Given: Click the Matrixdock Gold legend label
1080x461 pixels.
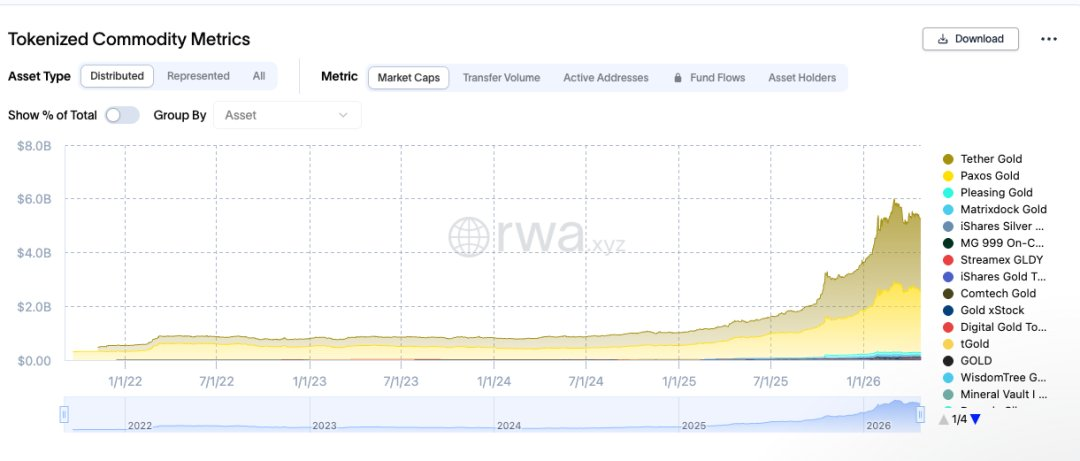Looking at the screenshot, I should click(x=1003, y=210).
